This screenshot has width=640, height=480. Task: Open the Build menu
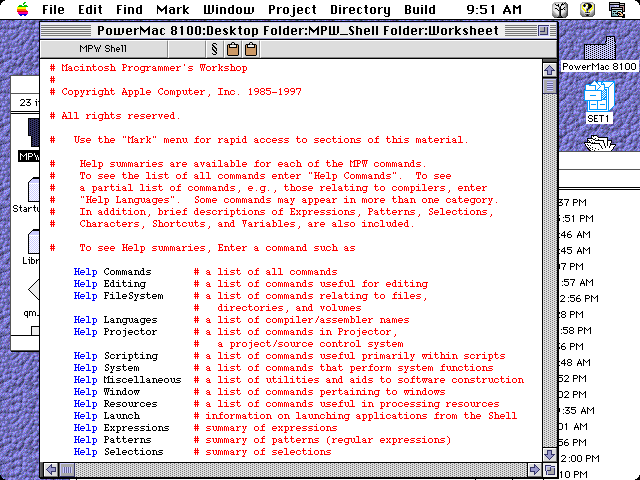pos(420,9)
